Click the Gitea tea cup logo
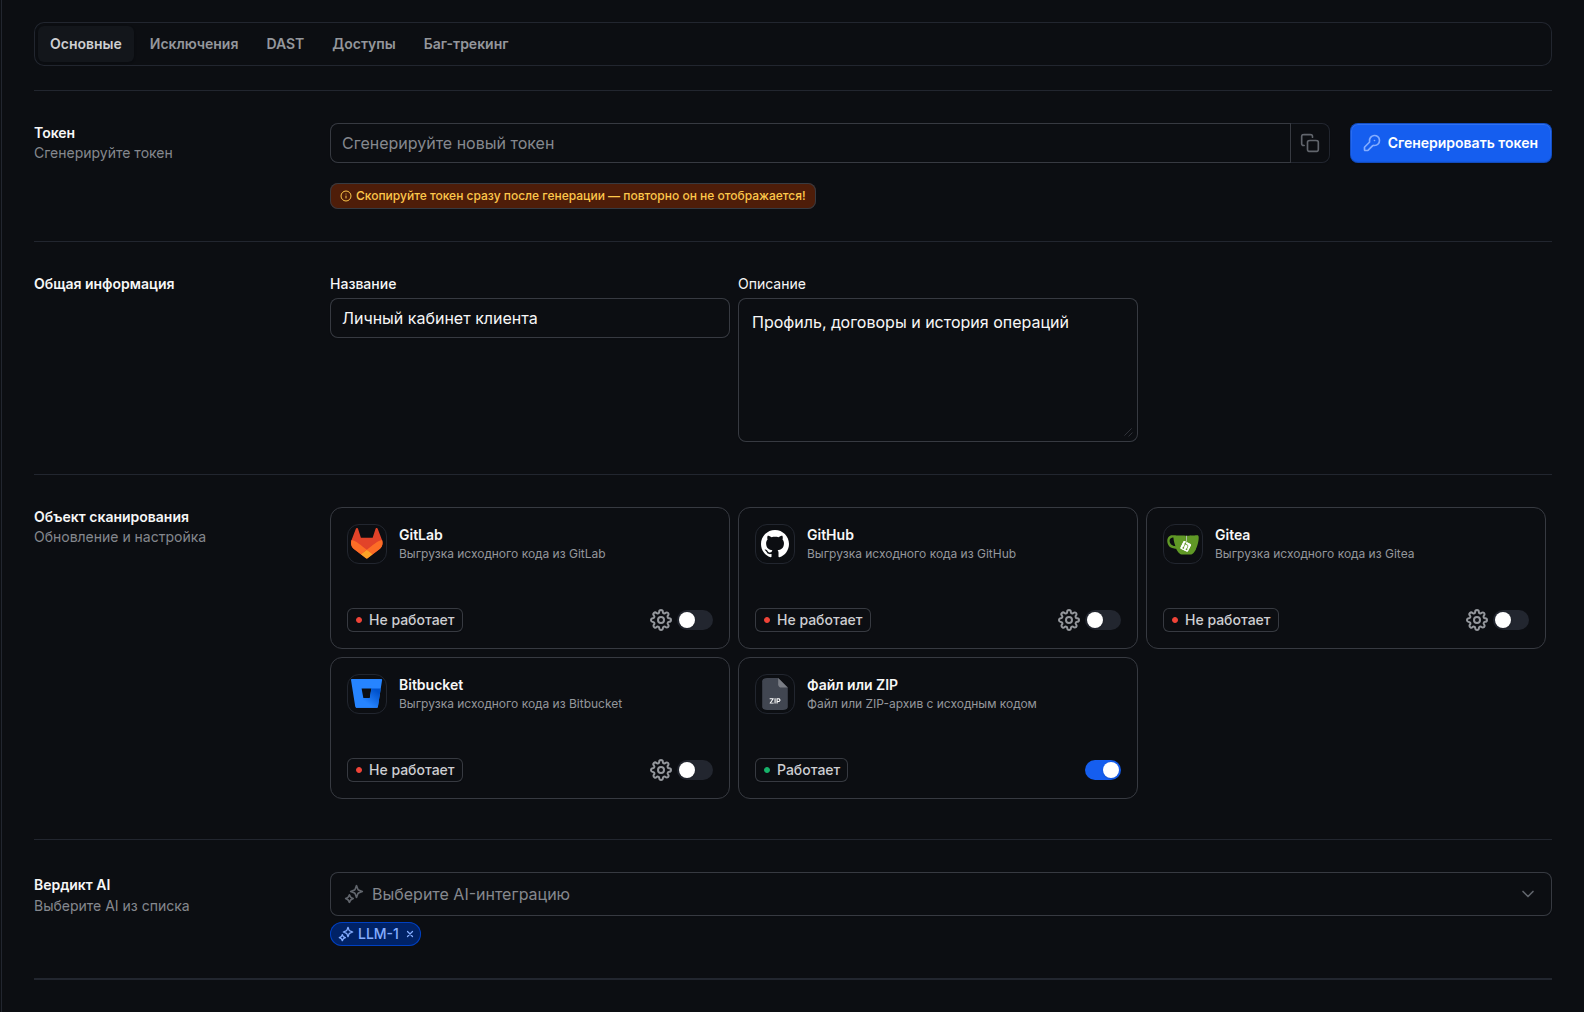 [1183, 544]
